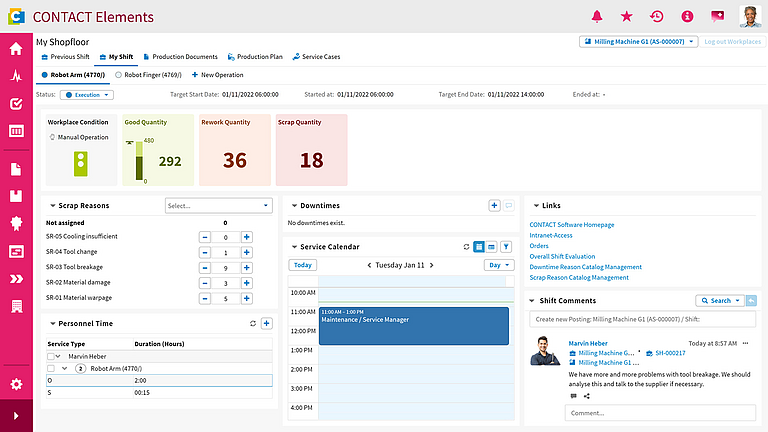Select Robot Finger (4769/) operation

(x=148, y=75)
